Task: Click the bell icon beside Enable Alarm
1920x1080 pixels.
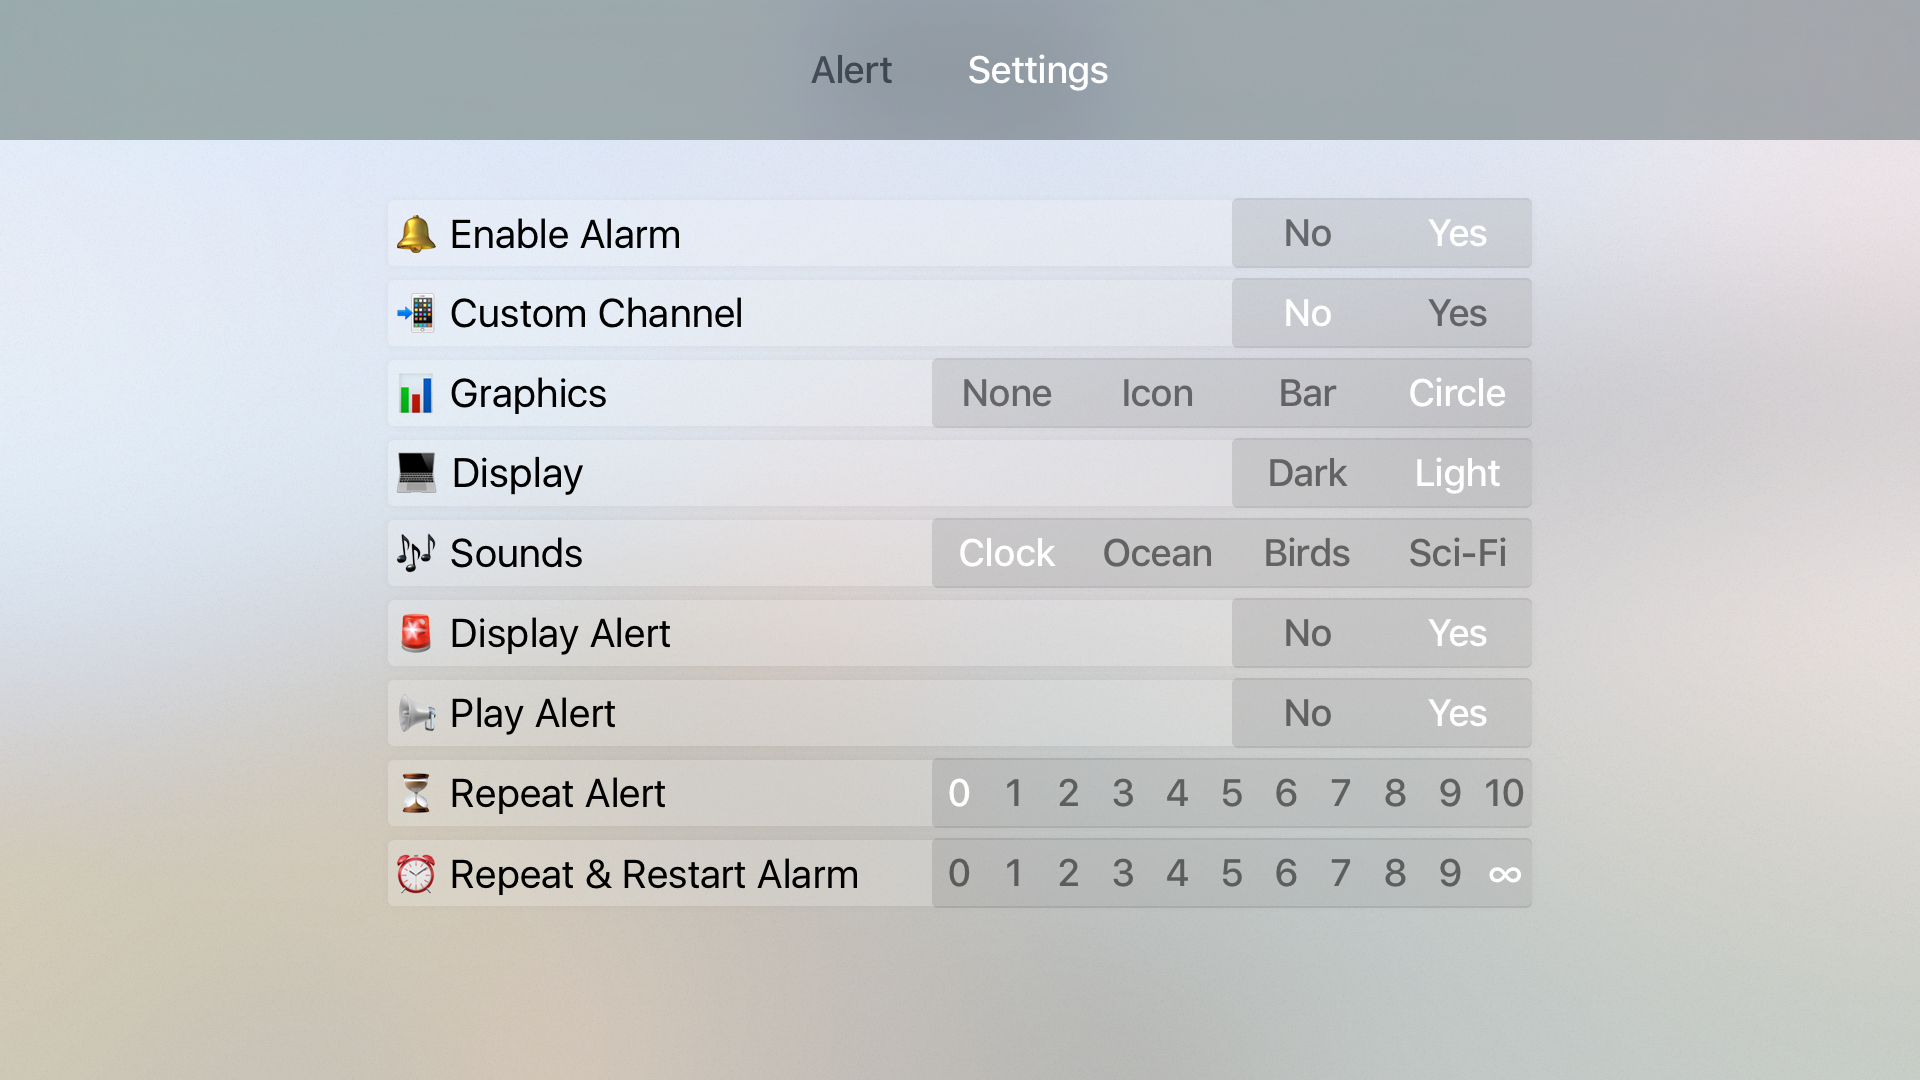Action: pos(416,234)
